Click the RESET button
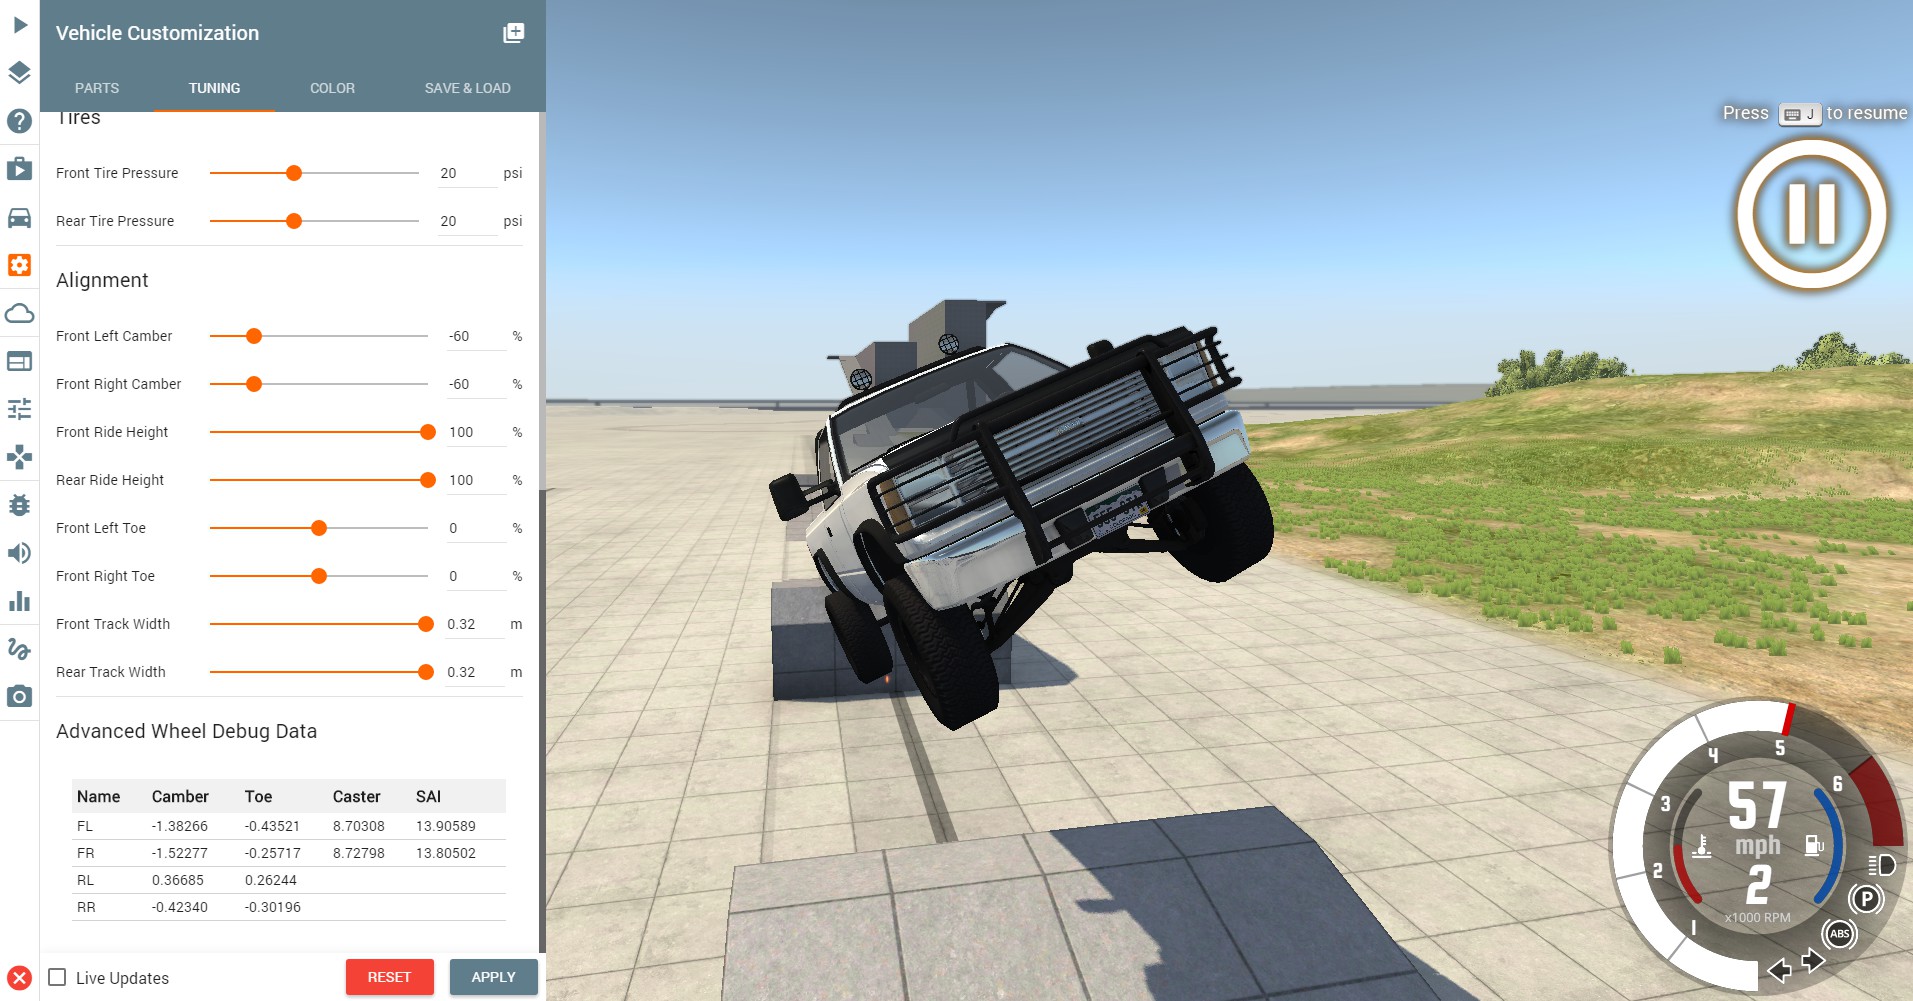Screen dimensions: 1913x1001 389,977
